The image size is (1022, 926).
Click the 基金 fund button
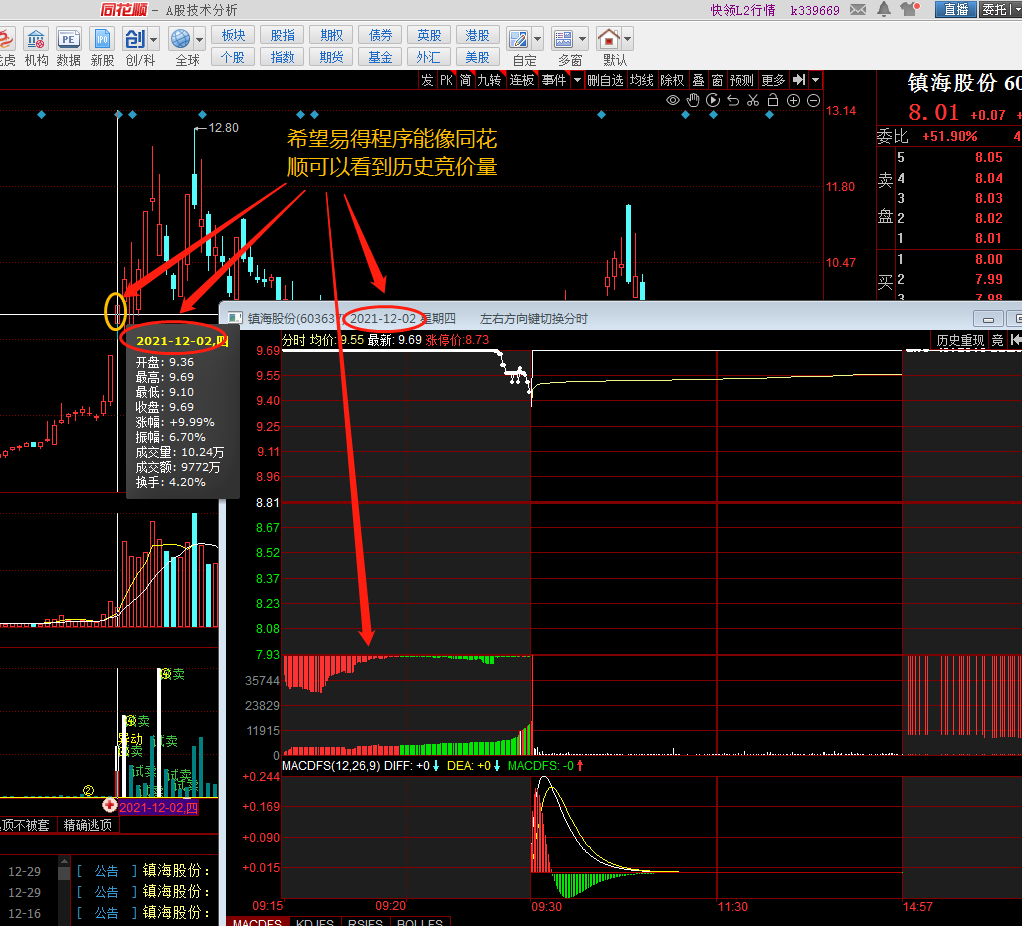pos(380,57)
